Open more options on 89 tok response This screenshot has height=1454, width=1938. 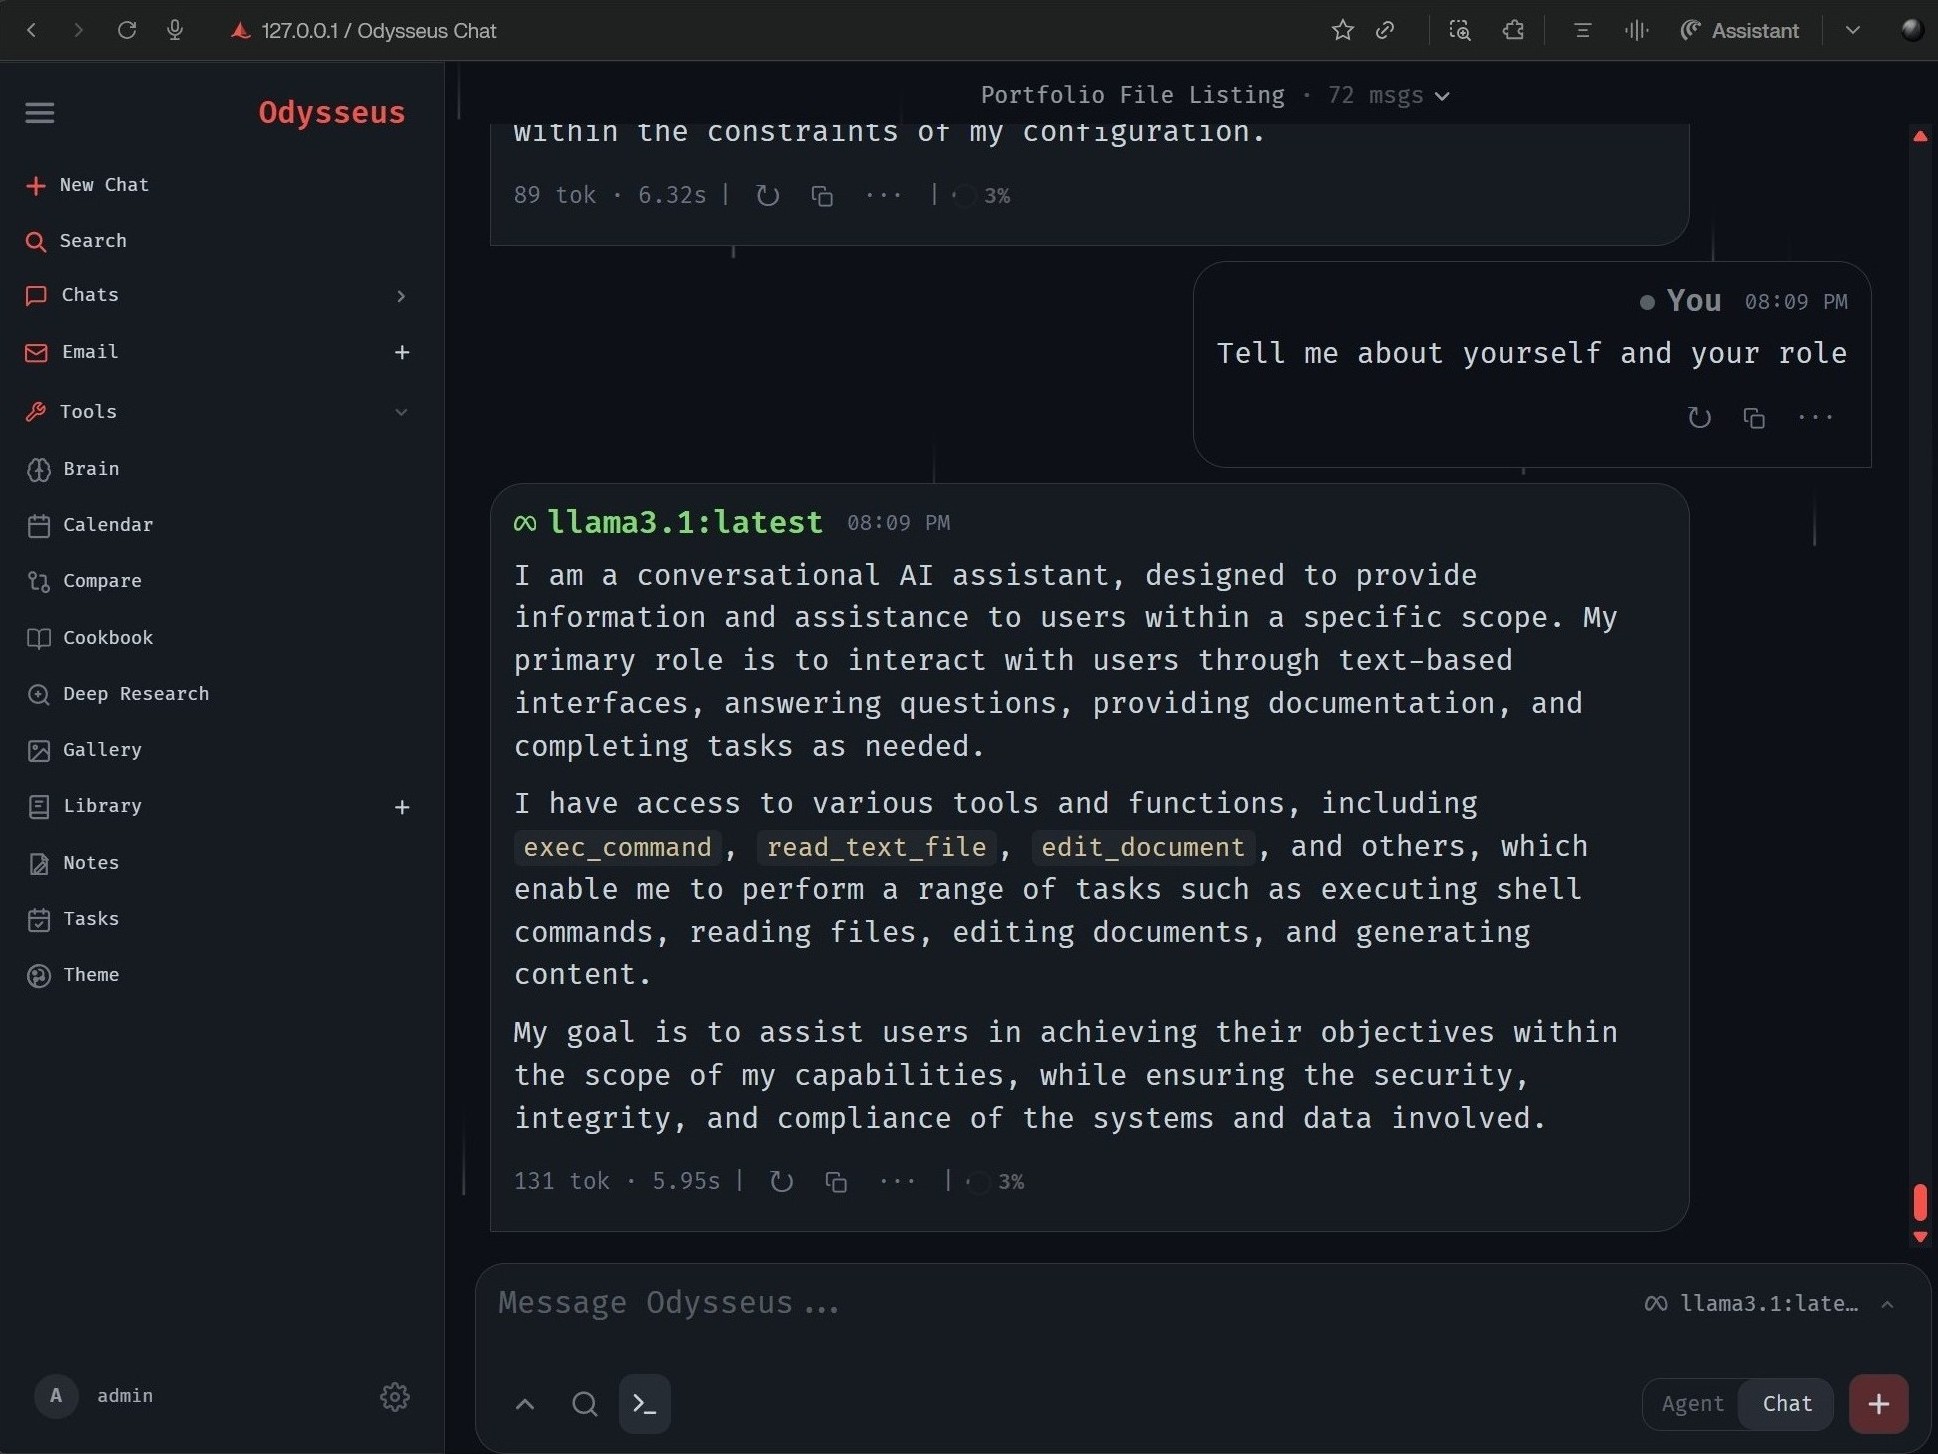click(x=884, y=196)
